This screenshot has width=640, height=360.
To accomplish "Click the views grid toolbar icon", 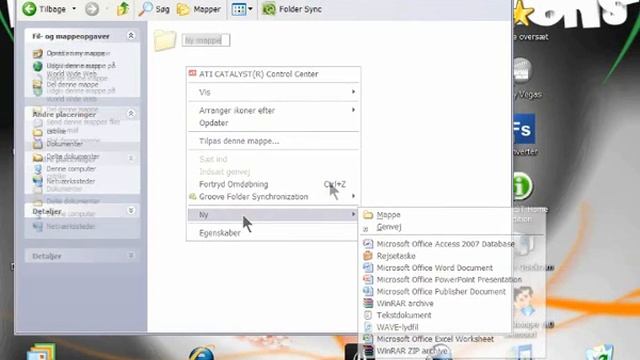I will click(x=239, y=9).
